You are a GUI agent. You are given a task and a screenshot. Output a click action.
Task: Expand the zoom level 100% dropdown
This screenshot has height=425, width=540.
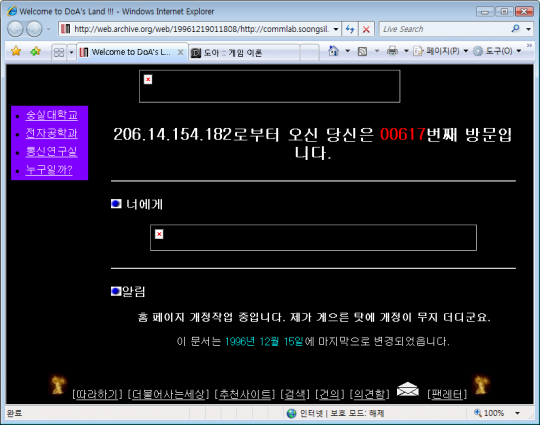tap(517, 413)
